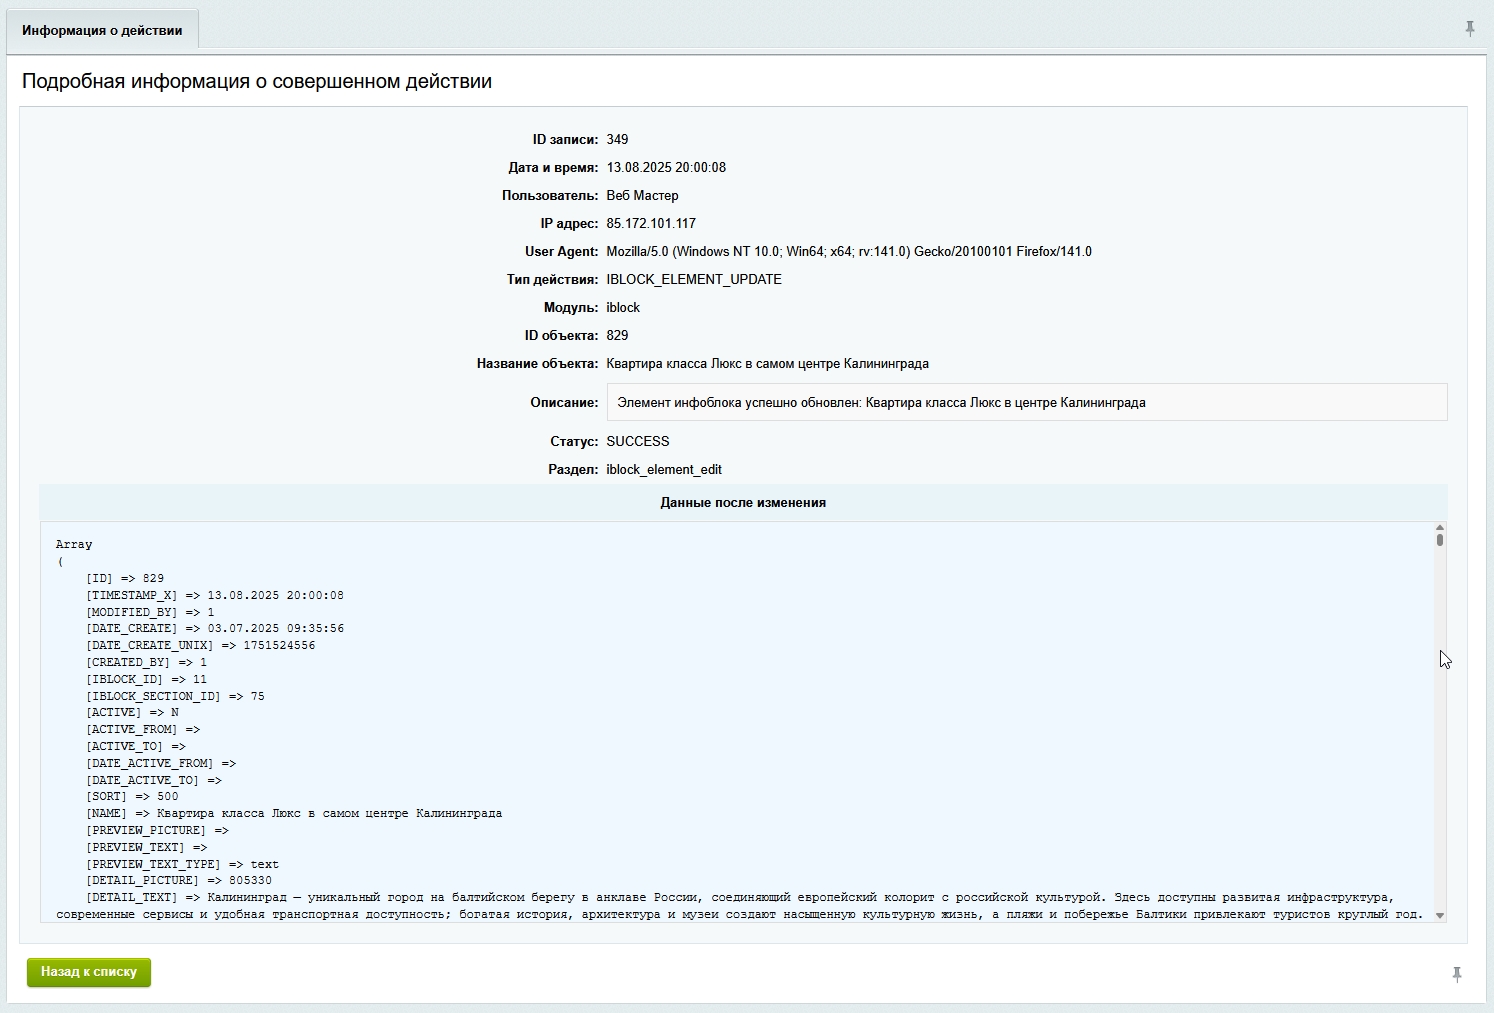Click the Название объекта value text

[x=767, y=364]
